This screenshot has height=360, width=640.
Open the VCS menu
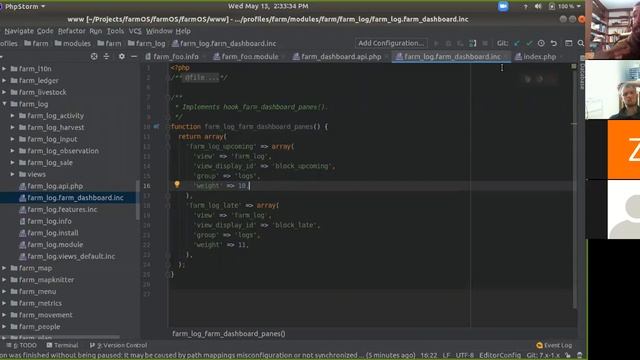(135, 31)
